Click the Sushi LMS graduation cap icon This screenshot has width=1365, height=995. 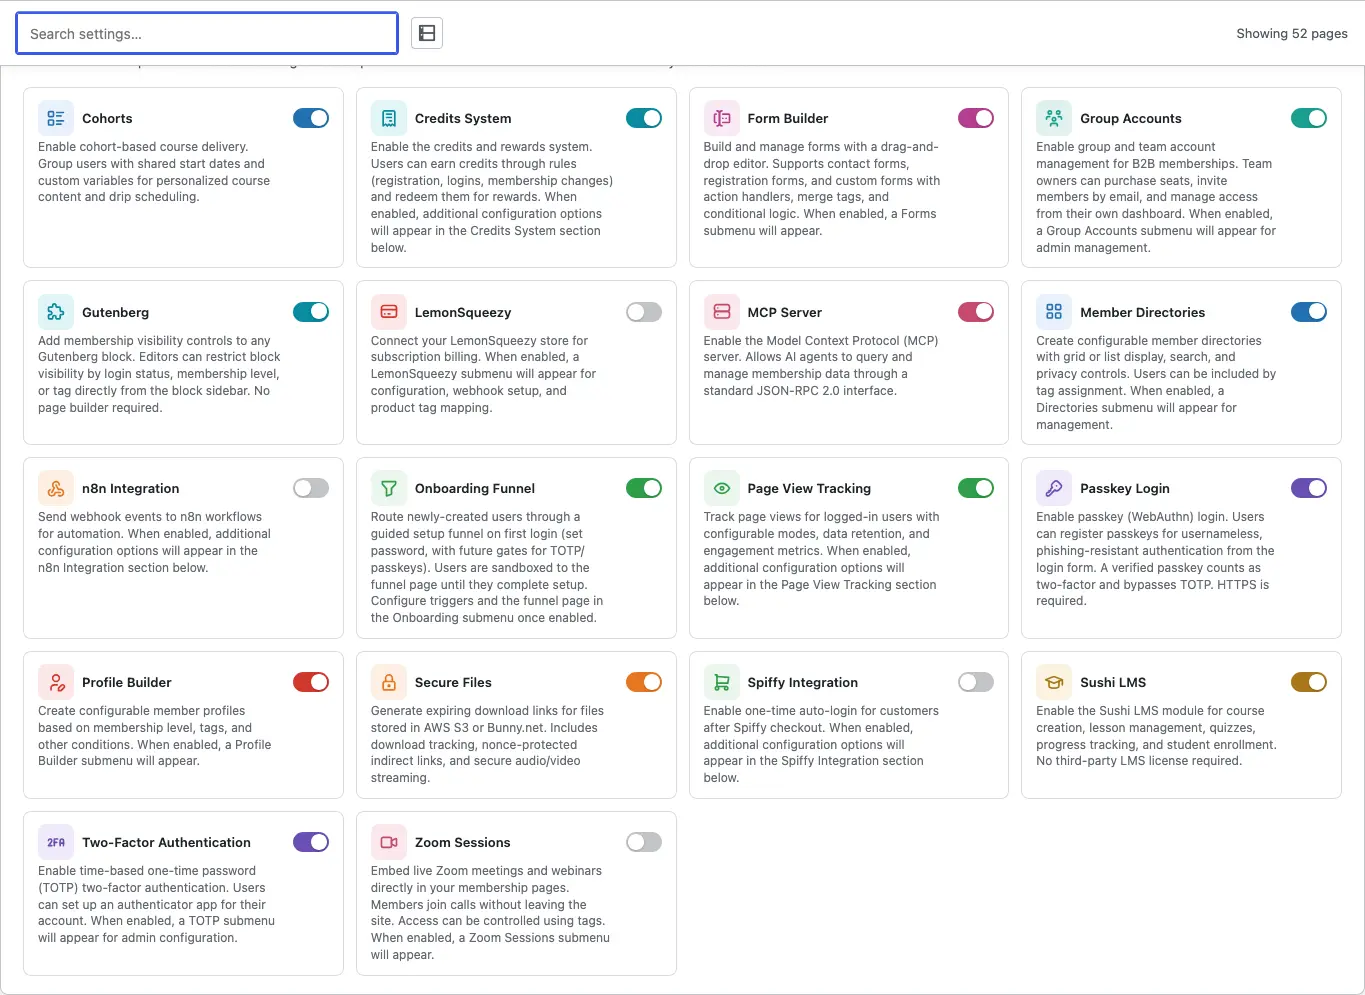(1054, 682)
